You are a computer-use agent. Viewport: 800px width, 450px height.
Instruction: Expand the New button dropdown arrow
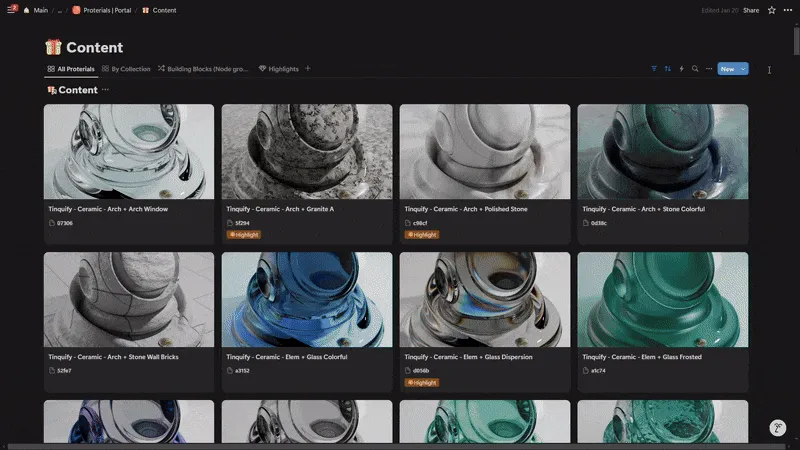tap(743, 69)
